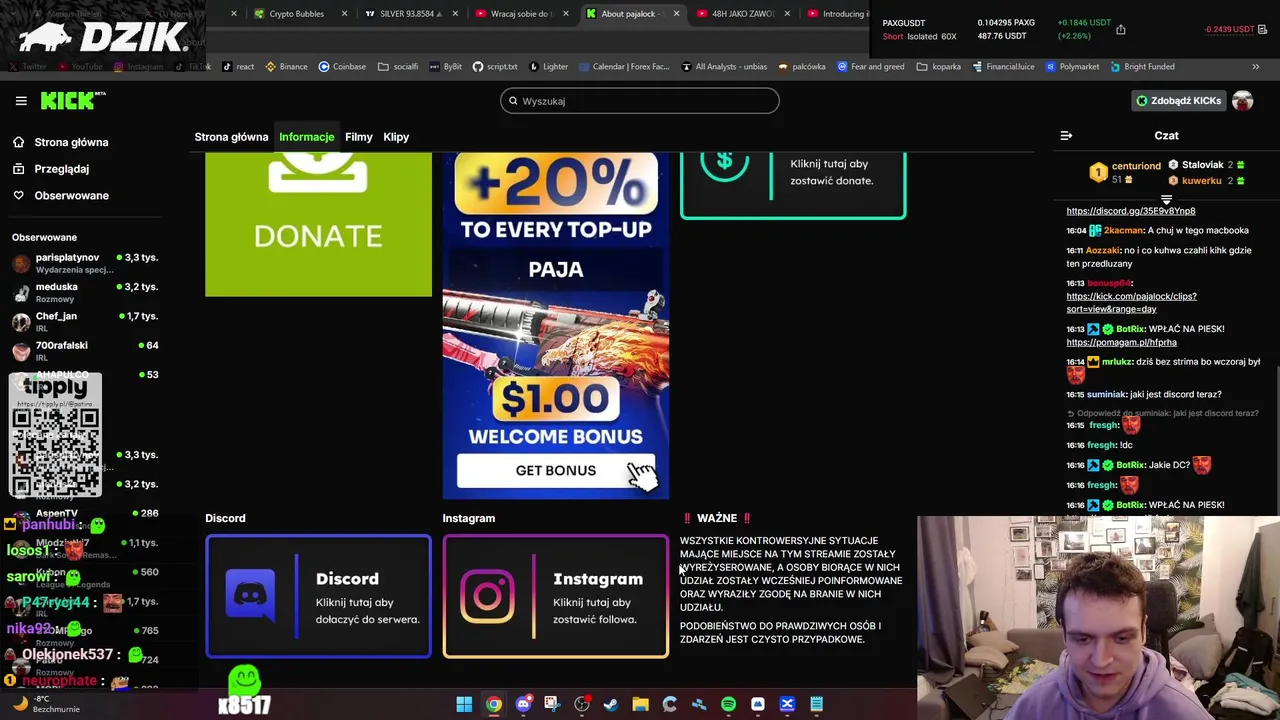Click the share icon in PAXGUSDT widget

coord(1121,29)
